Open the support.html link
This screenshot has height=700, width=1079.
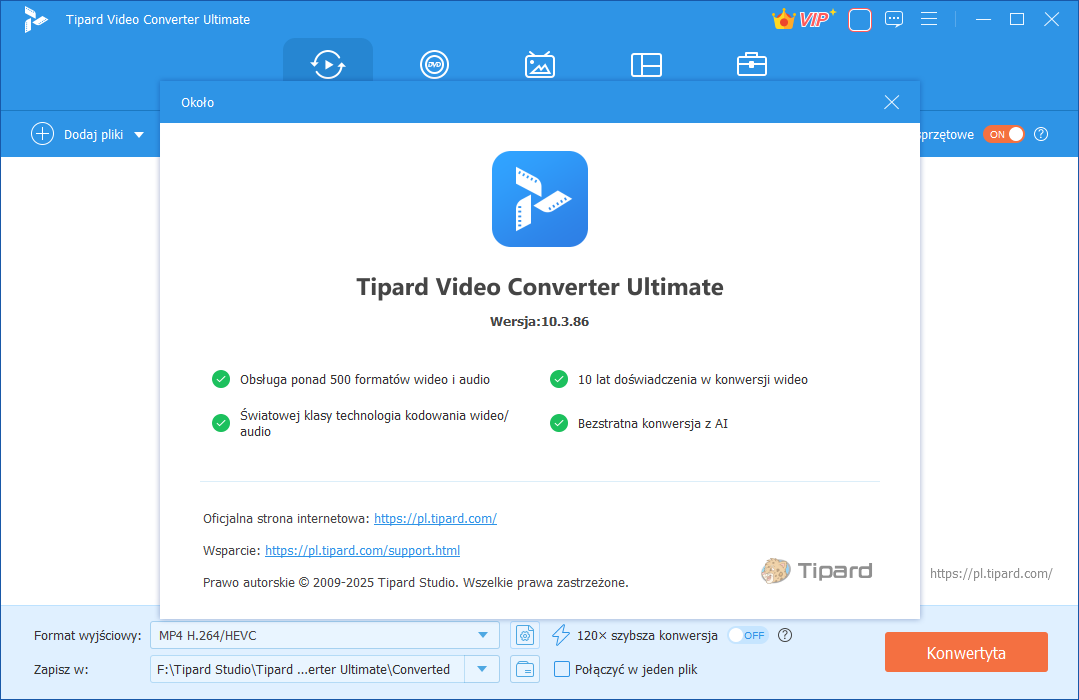362,551
